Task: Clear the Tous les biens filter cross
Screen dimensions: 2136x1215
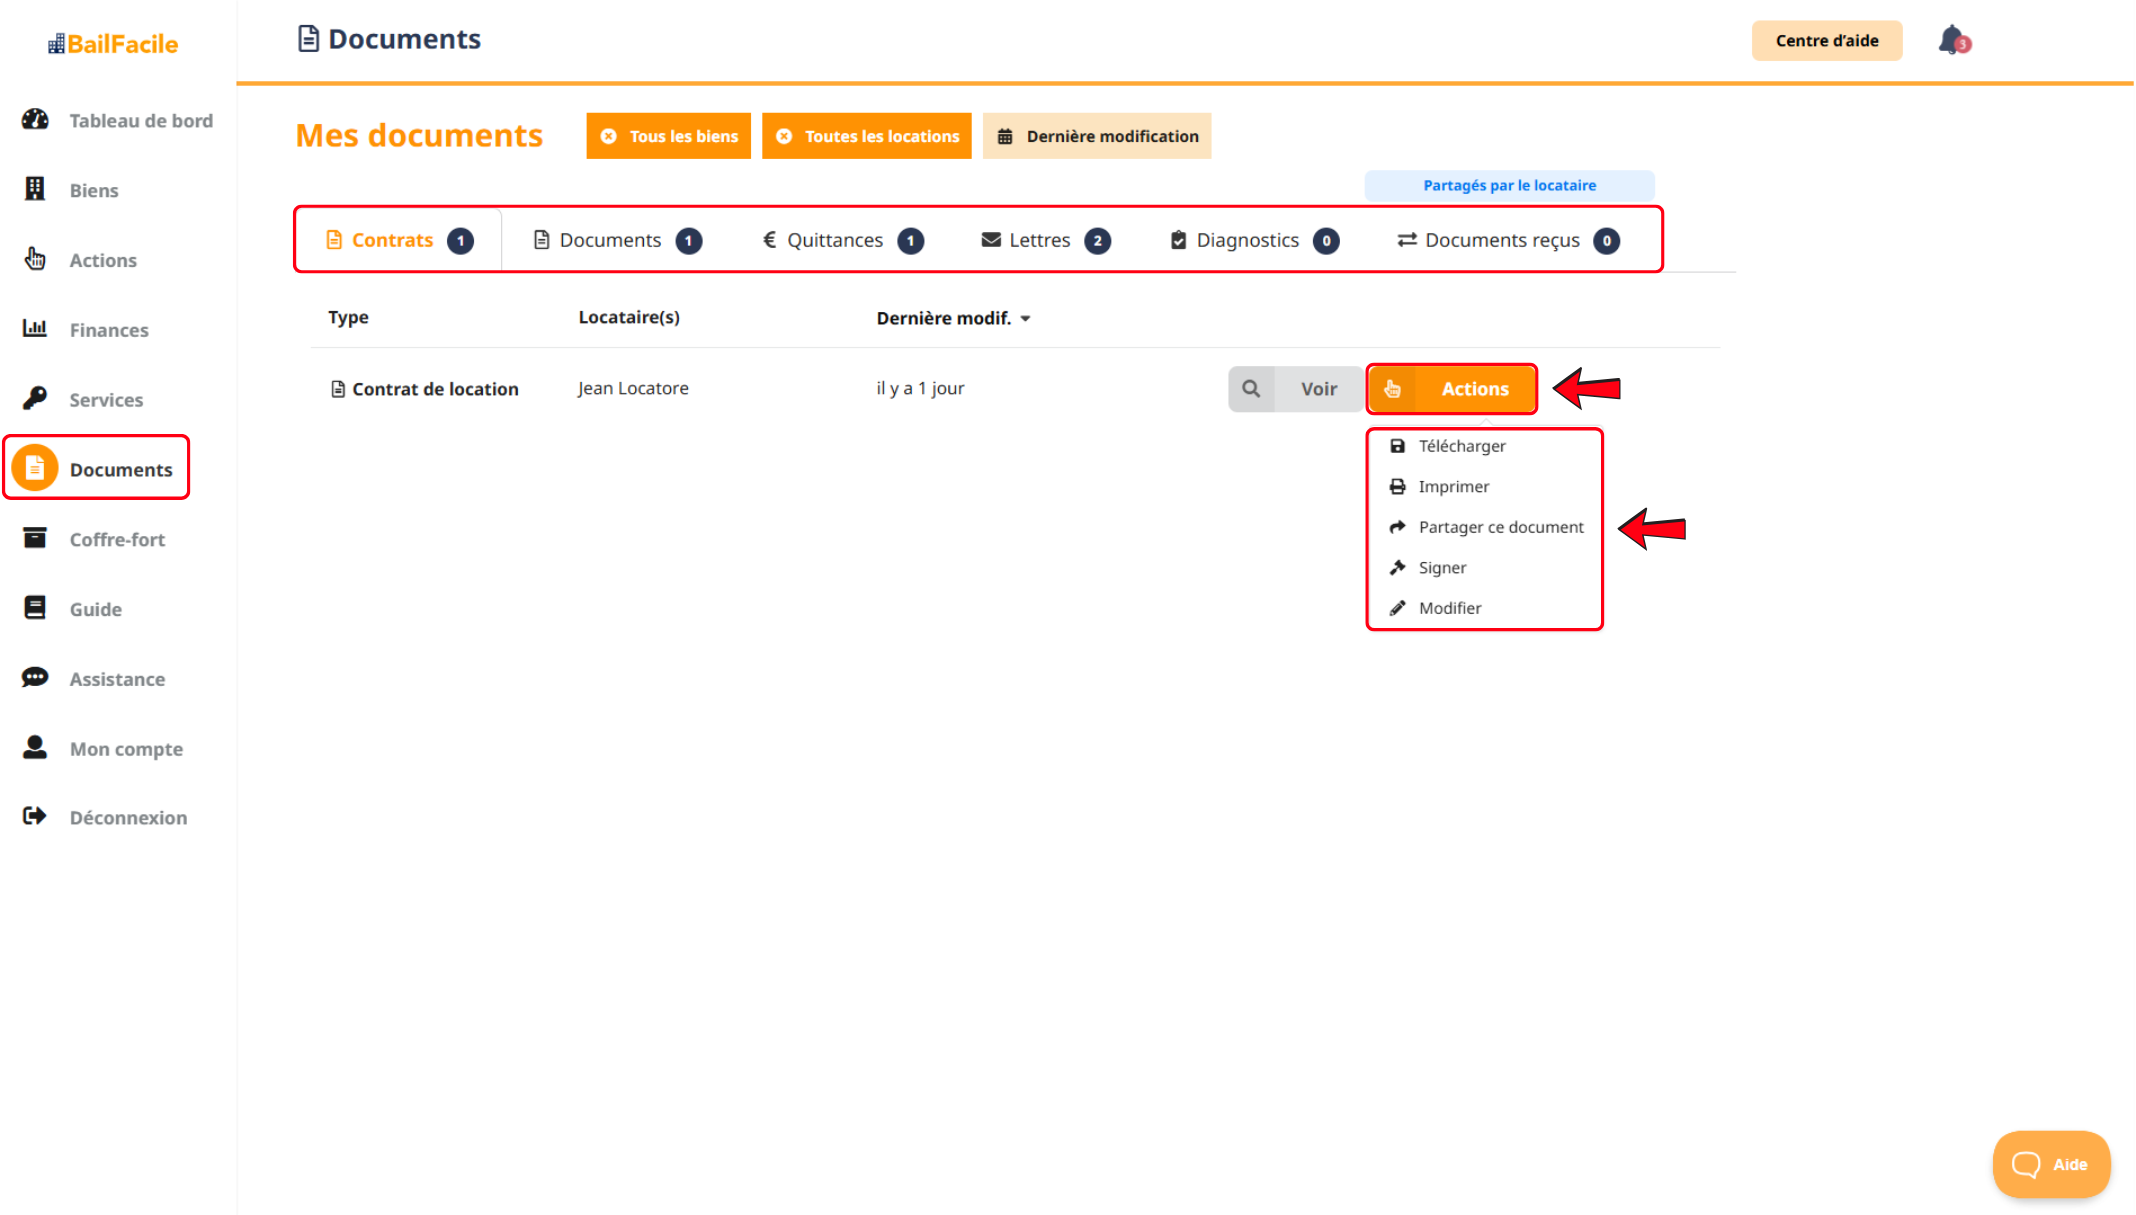Action: coord(608,136)
